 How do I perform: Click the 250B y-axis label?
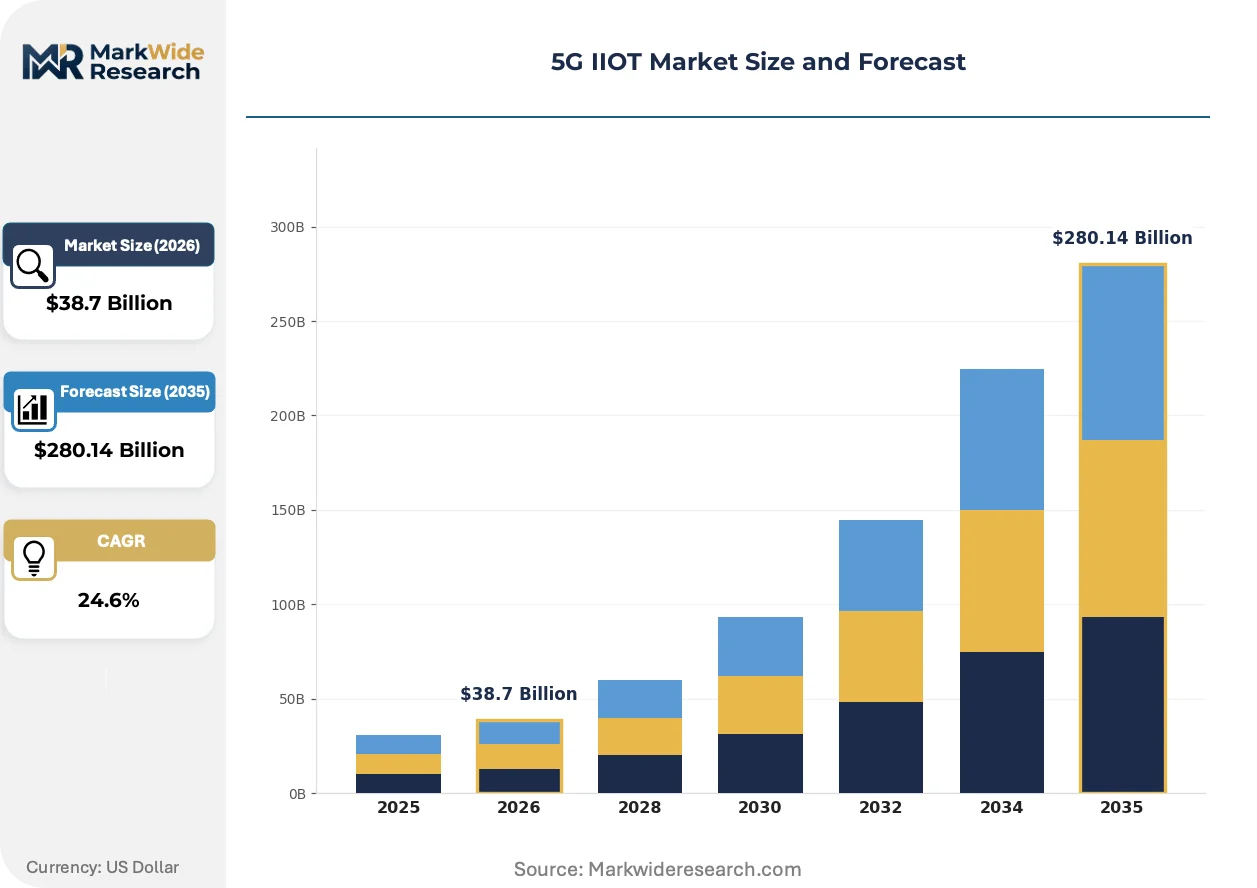pos(288,322)
